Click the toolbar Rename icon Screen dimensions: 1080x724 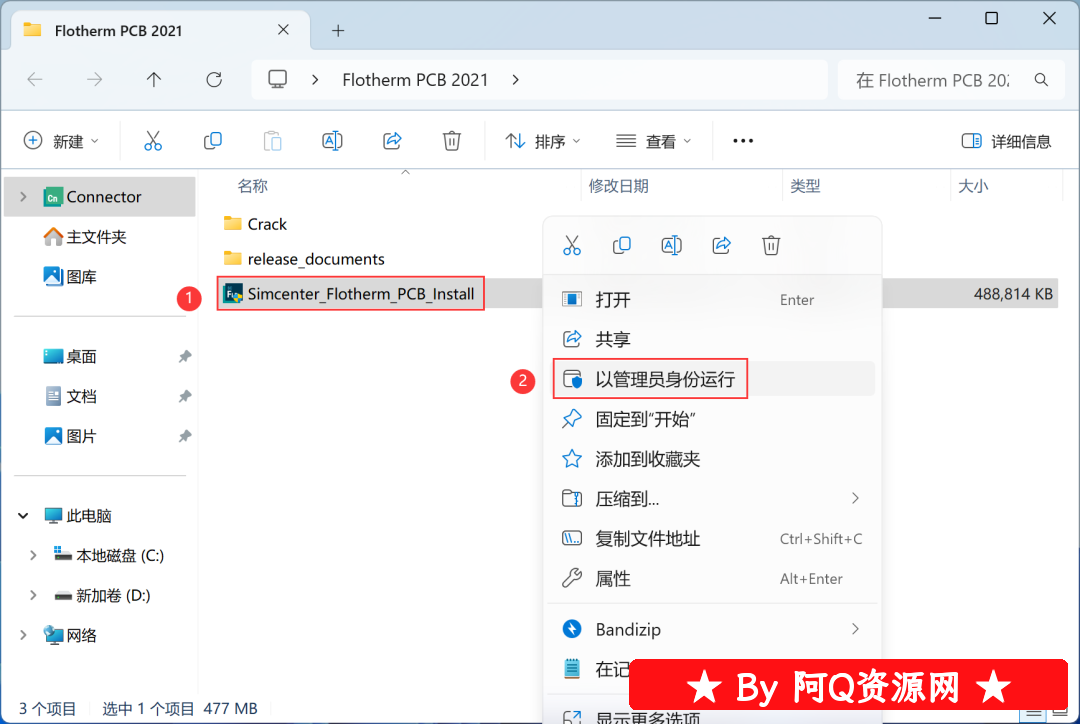[x=332, y=141]
